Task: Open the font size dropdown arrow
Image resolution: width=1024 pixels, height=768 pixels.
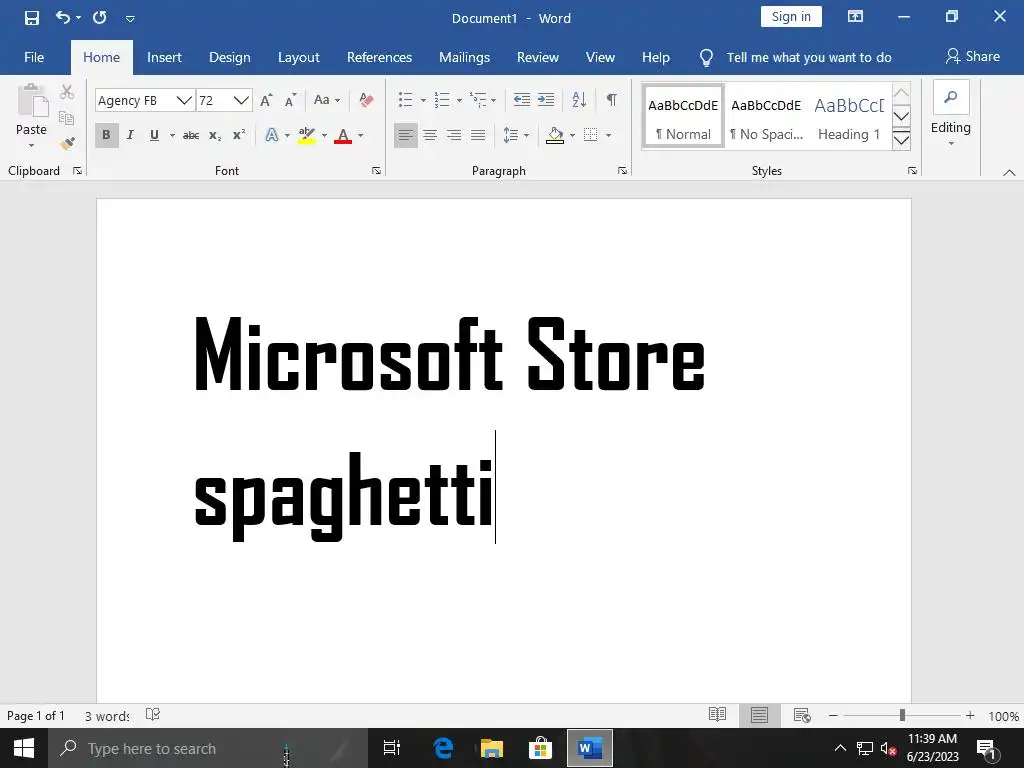Action: (241, 101)
